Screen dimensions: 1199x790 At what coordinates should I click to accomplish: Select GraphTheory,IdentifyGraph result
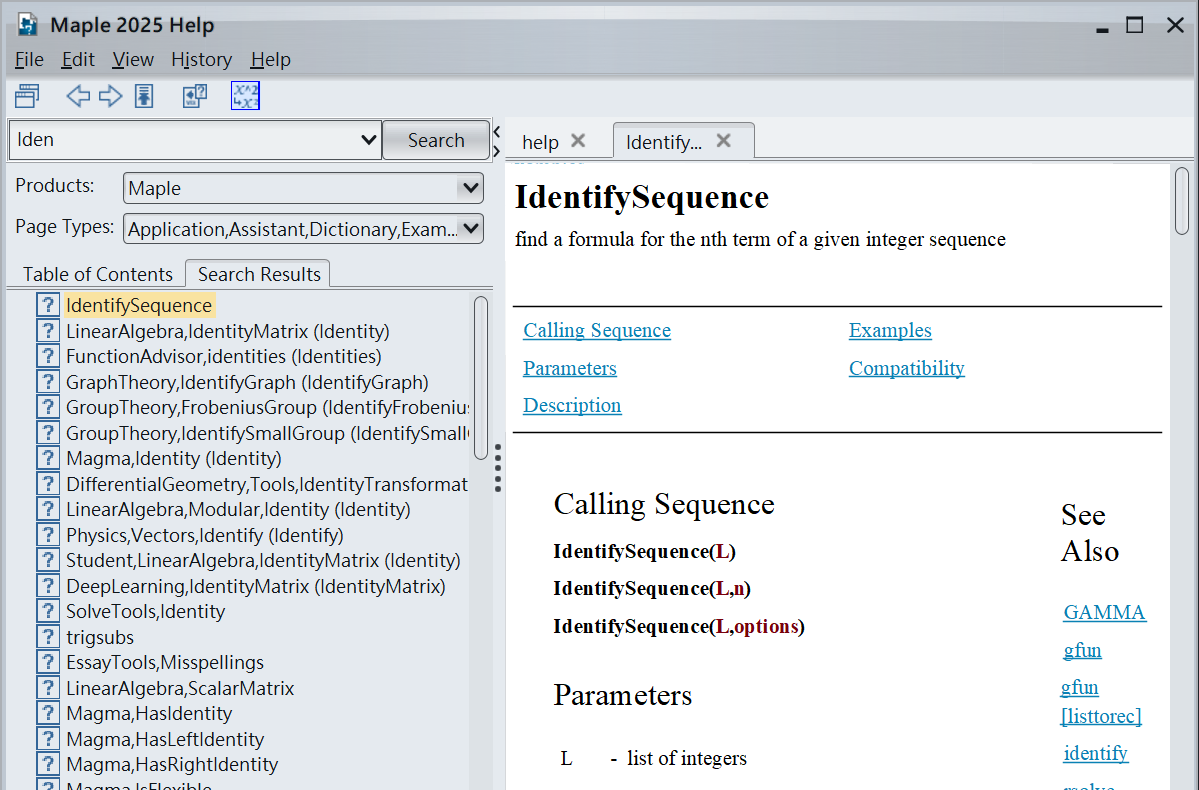(x=247, y=382)
